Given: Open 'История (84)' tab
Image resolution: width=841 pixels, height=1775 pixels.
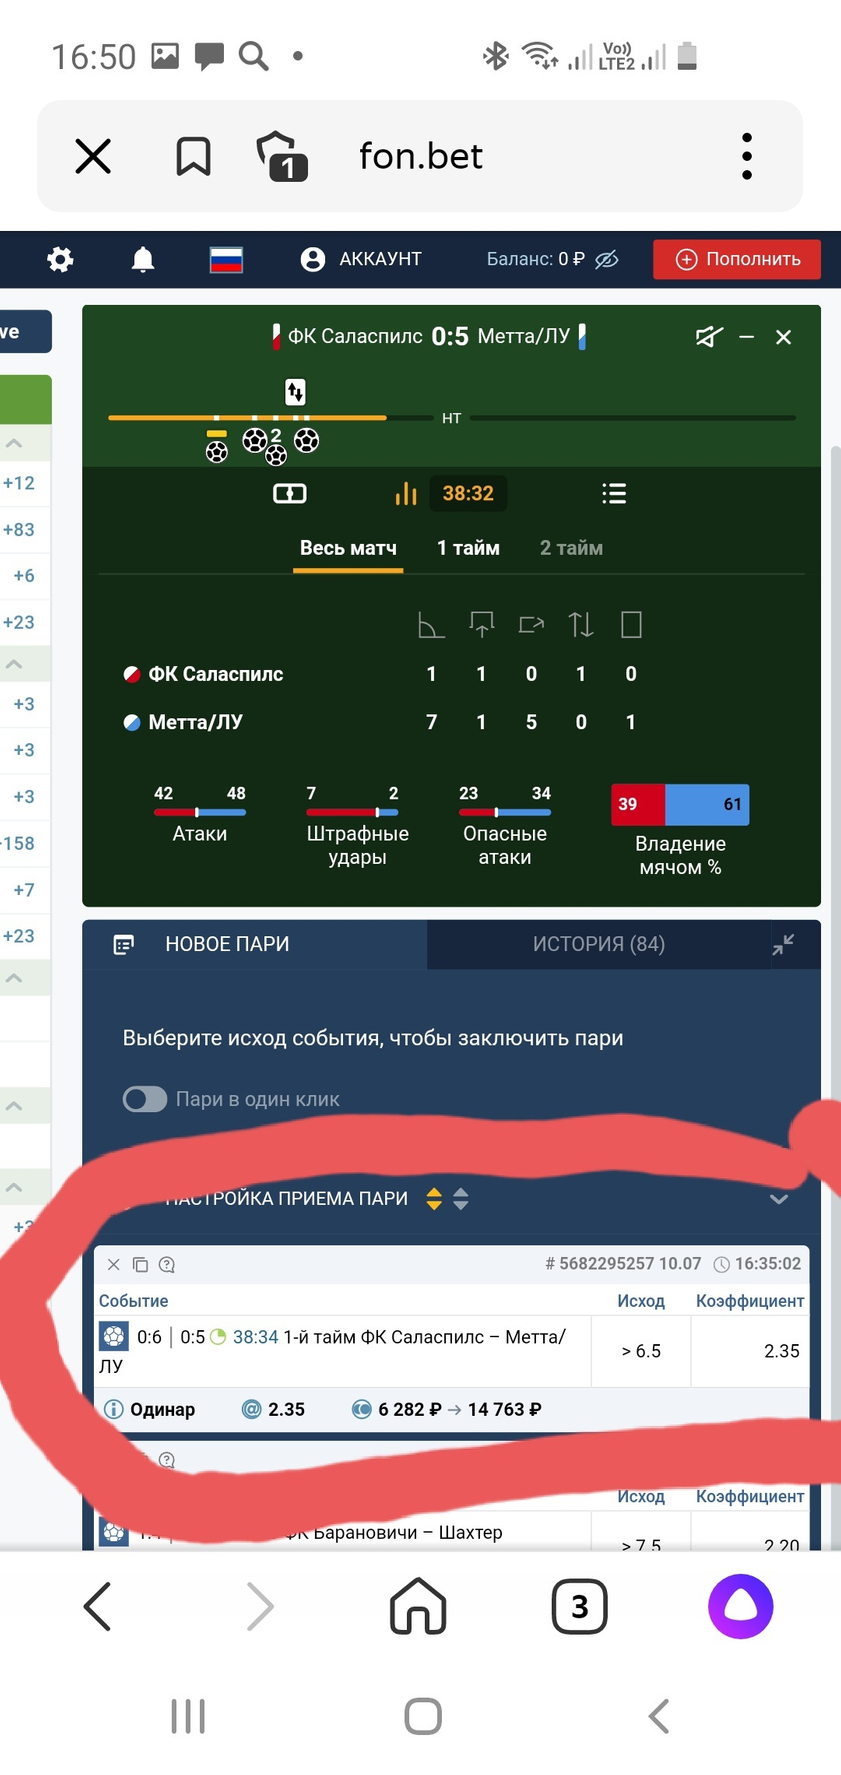Looking at the screenshot, I should tap(599, 944).
